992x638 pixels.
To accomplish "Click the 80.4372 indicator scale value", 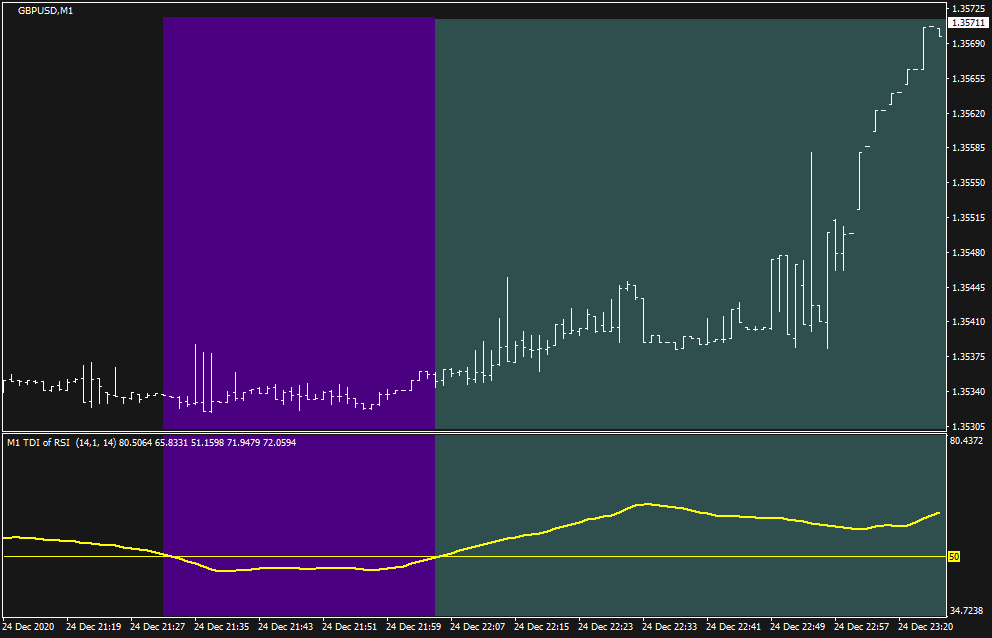I will point(967,441).
